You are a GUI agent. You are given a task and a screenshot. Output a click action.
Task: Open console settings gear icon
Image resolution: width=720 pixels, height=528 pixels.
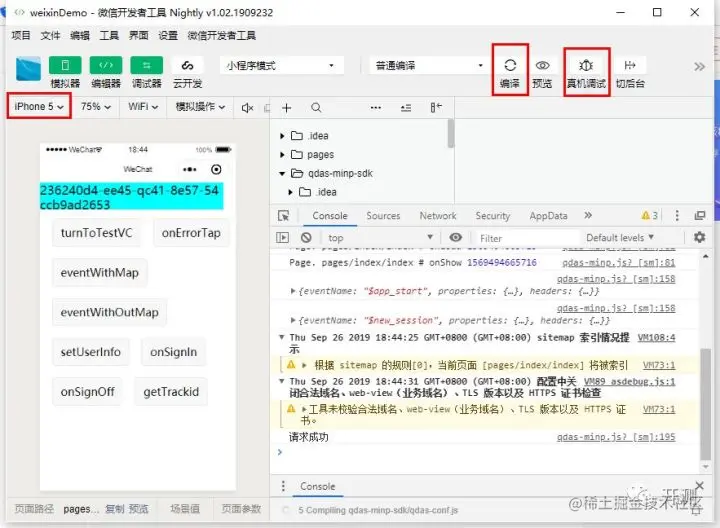pyautogui.click(x=699, y=237)
